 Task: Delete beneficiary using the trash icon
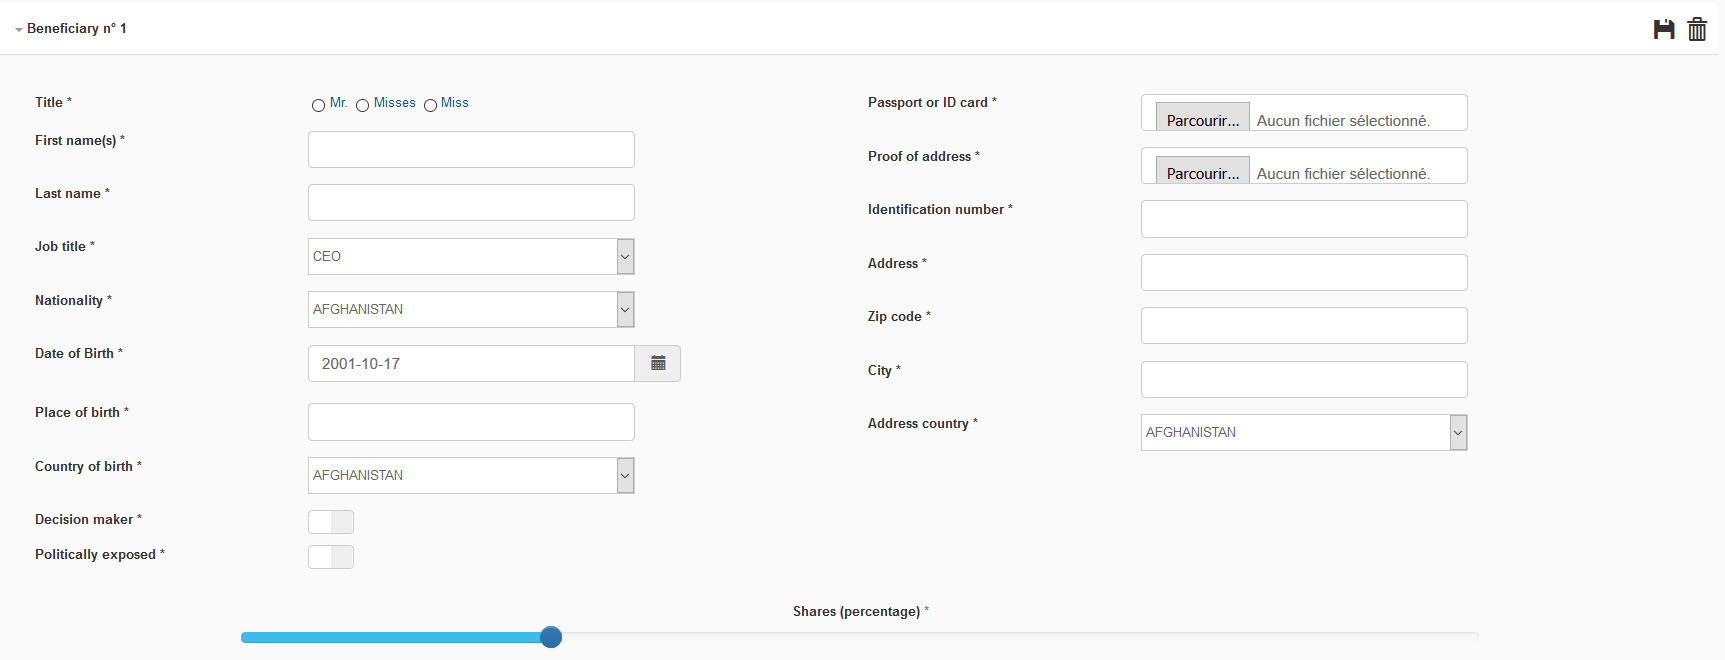[1697, 29]
